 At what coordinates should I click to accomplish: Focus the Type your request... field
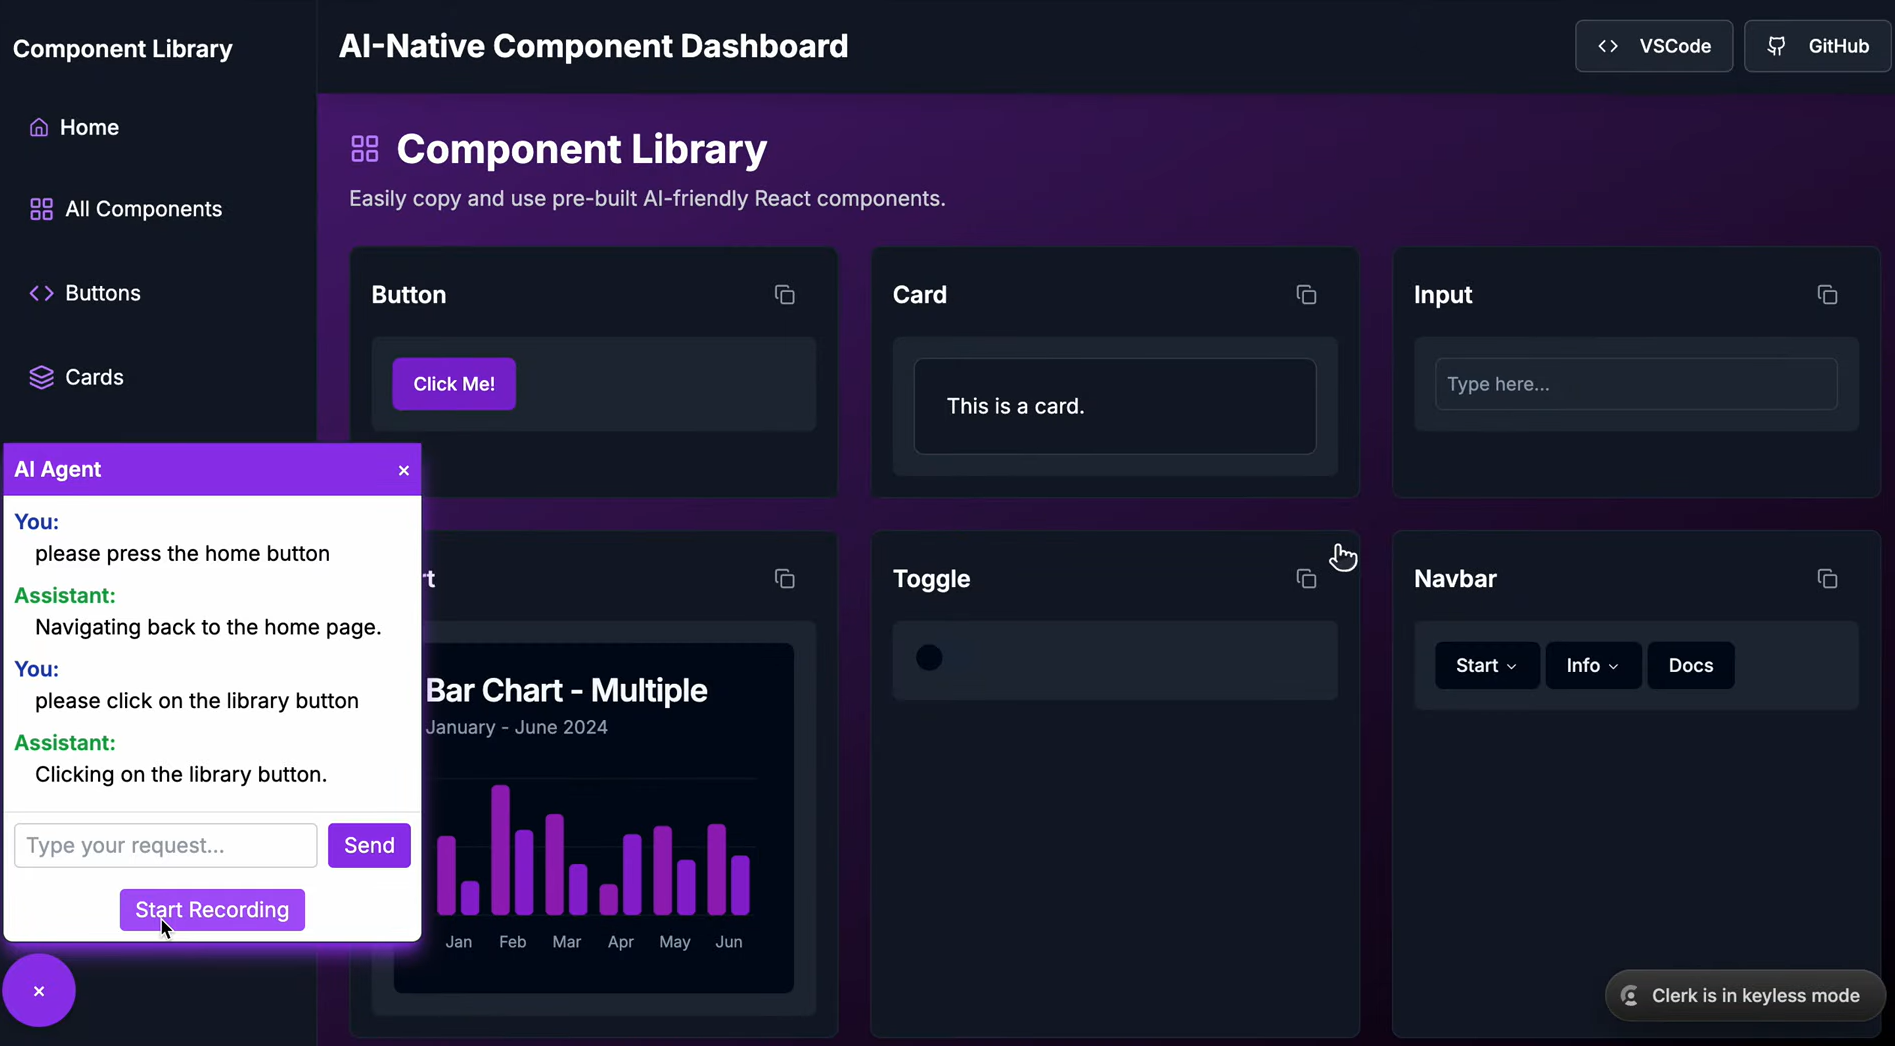pos(166,845)
